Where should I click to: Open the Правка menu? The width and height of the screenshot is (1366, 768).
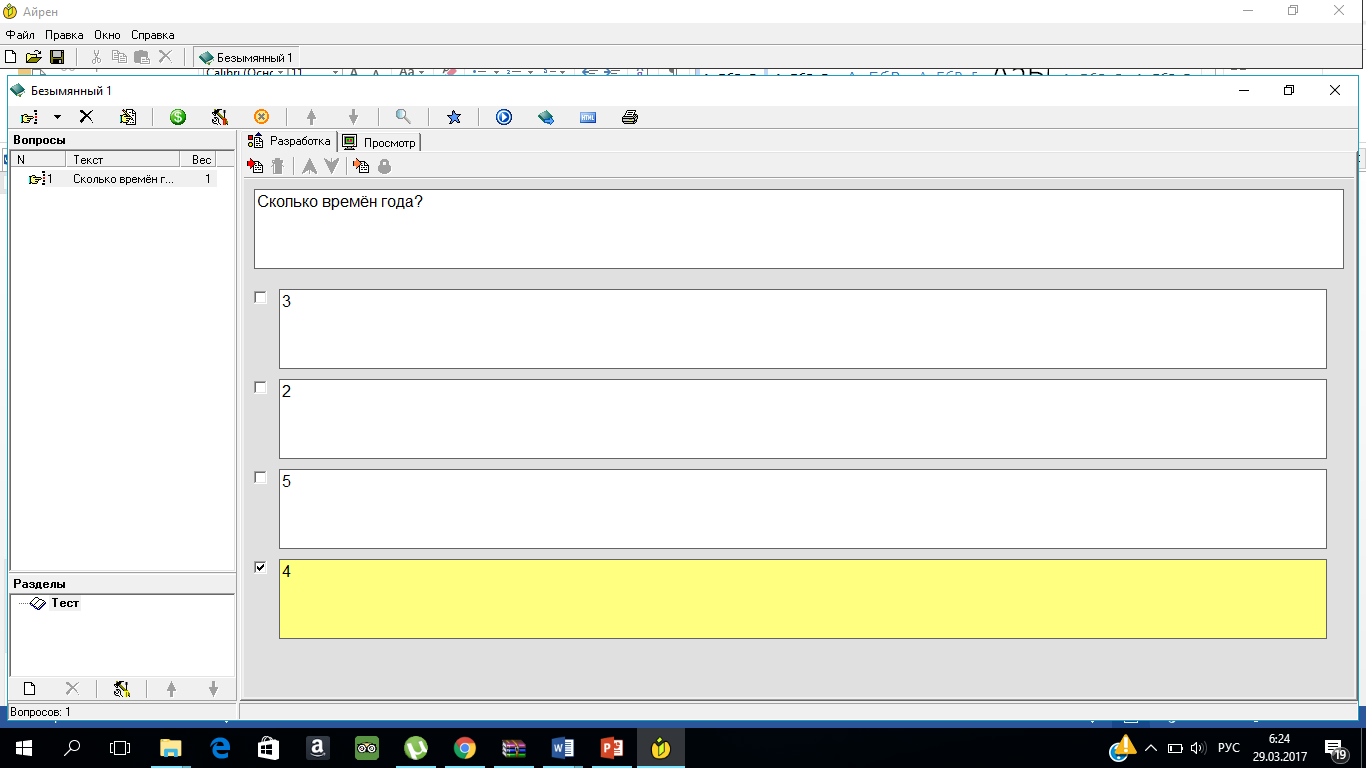[x=64, y=35]
